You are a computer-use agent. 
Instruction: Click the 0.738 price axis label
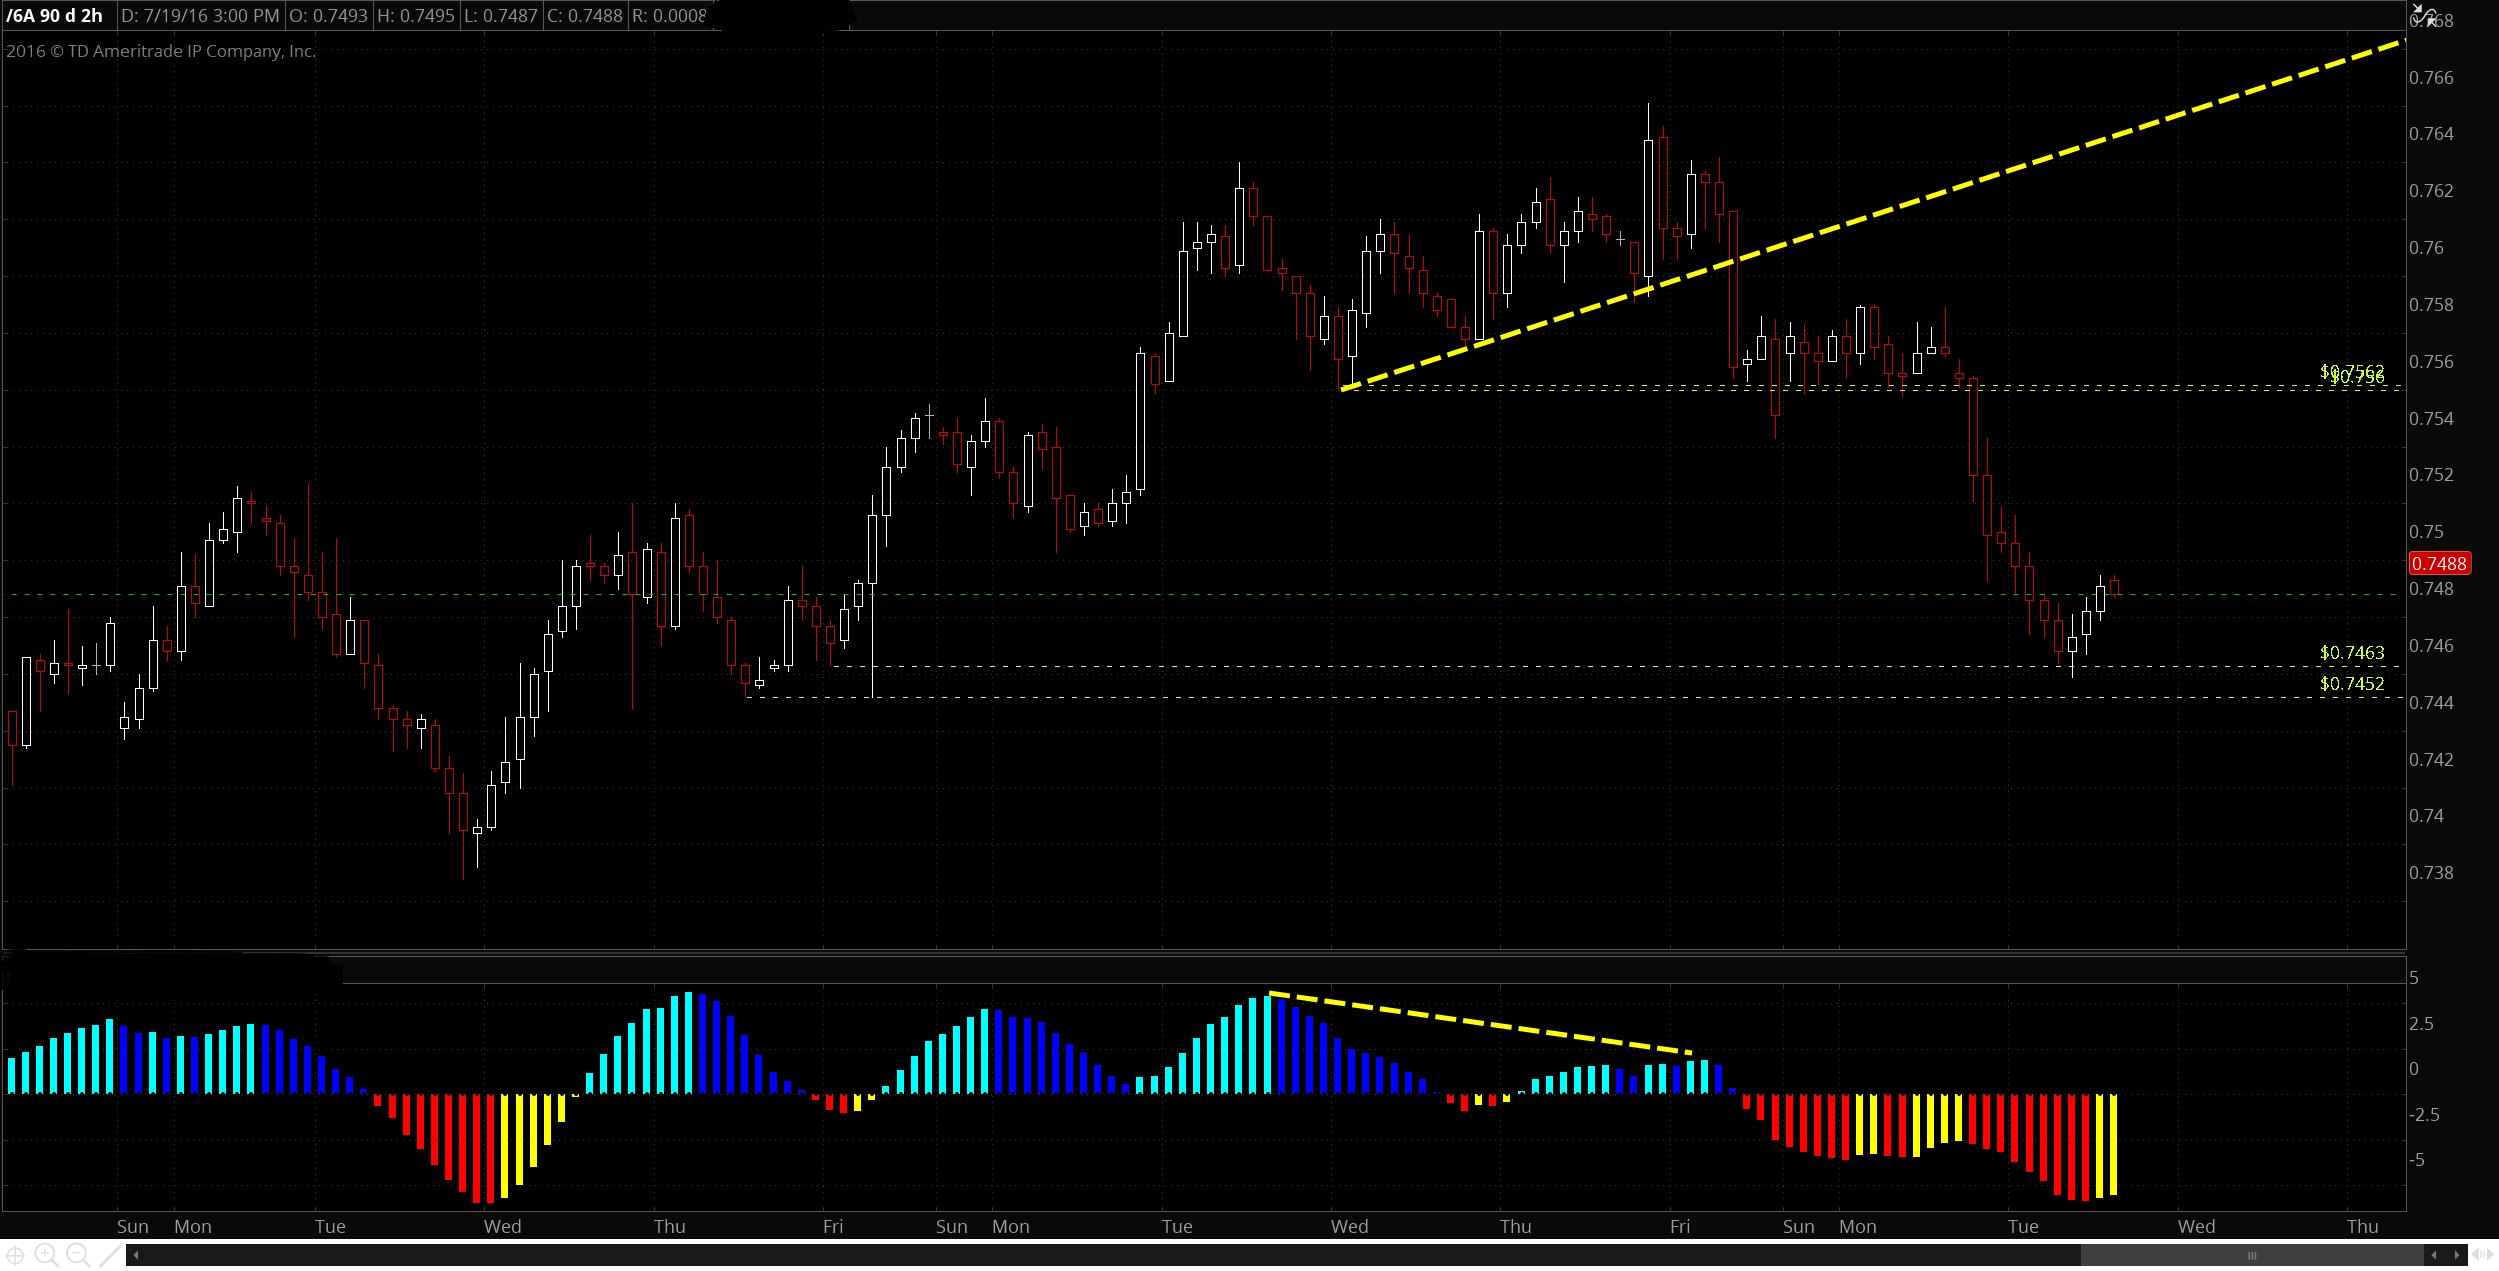pos(2431,873)
